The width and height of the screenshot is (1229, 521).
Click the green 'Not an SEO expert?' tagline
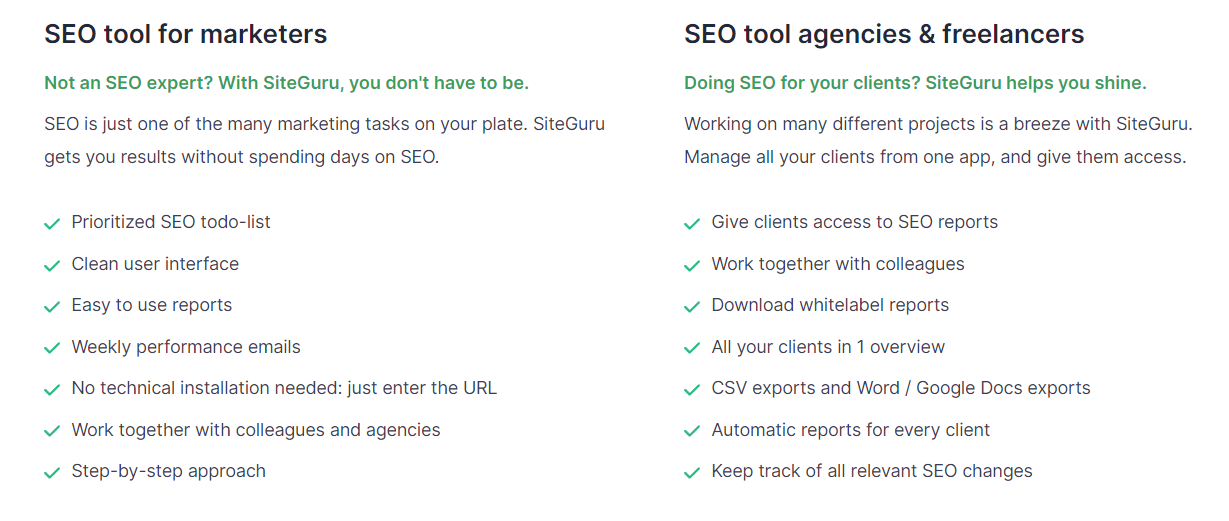286,83
